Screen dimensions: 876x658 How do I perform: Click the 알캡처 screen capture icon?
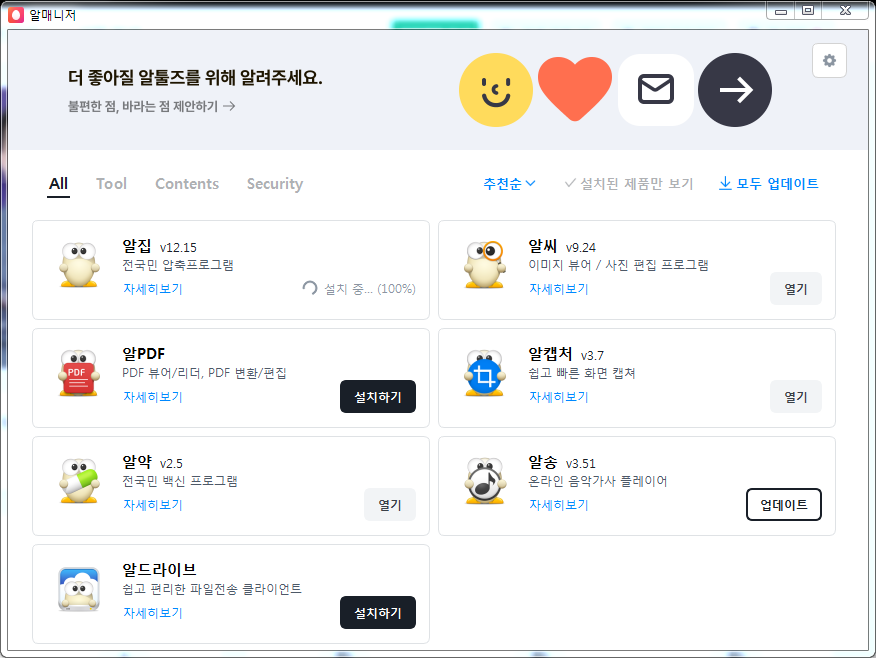485,372
